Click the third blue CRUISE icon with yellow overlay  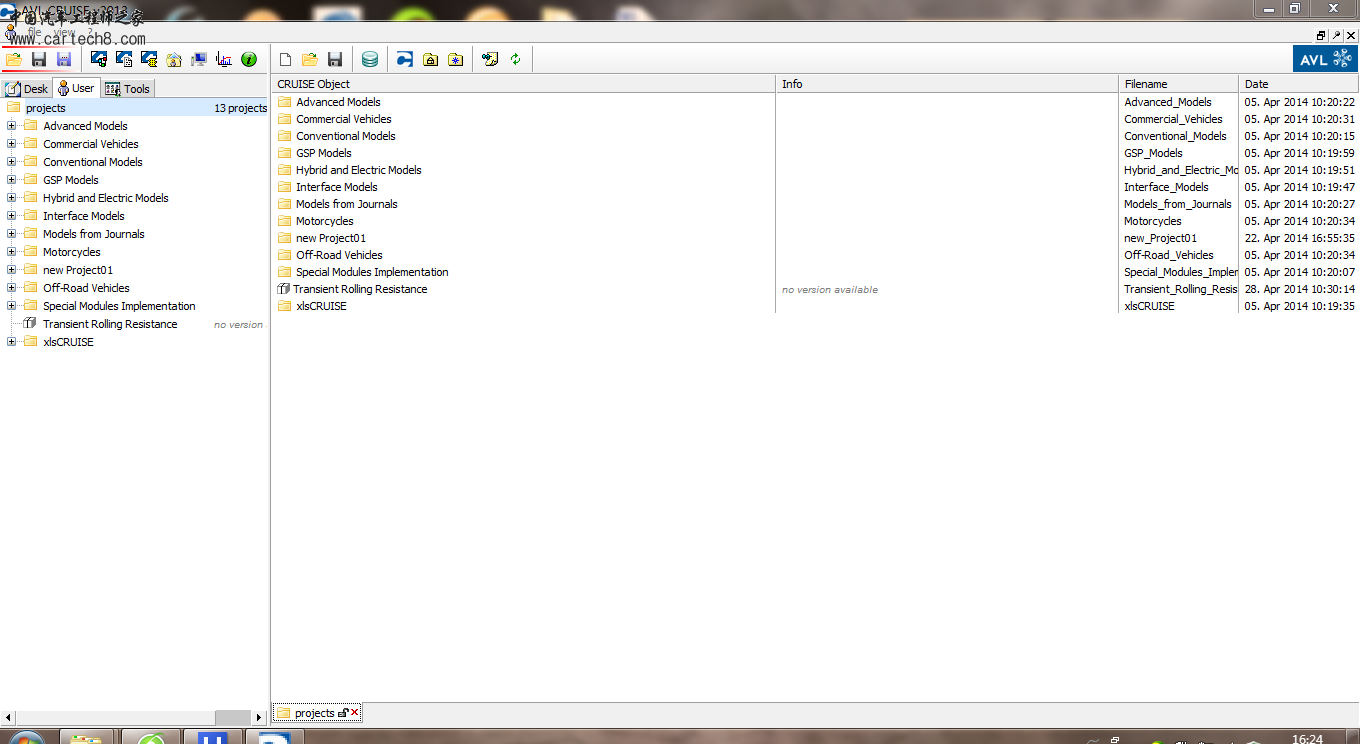(x=149, y=60)
